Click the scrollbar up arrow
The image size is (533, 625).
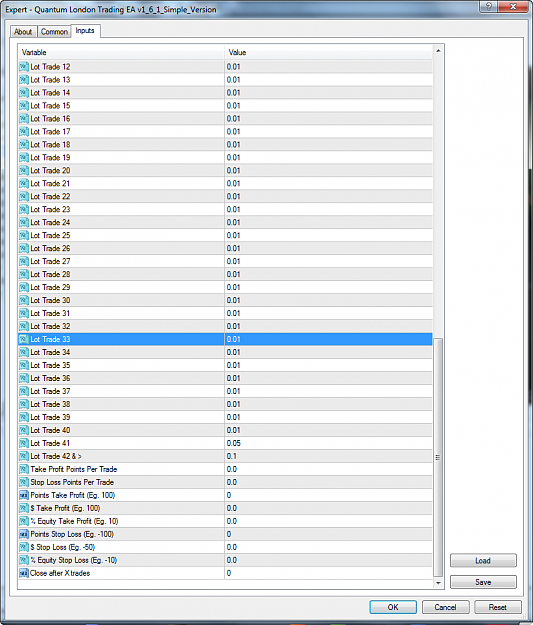click(x=438, y=51)
